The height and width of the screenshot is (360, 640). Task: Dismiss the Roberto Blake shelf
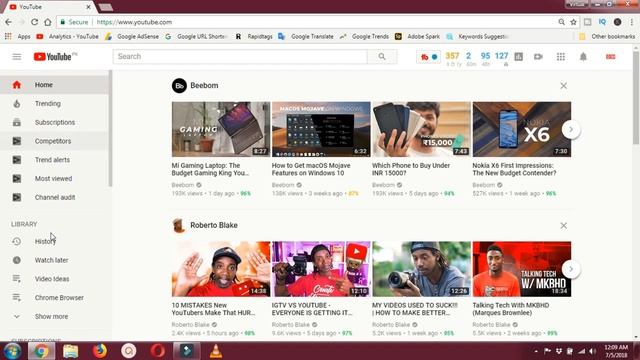pyautogui.click(x=564, y=226)
